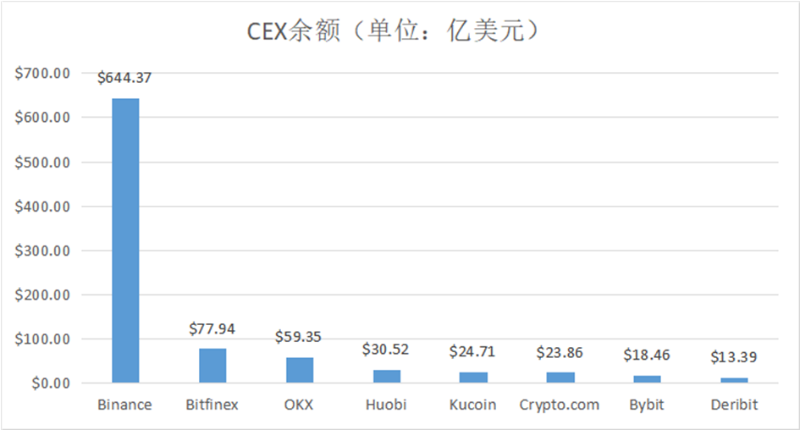
Task: Select the $59.35 data label
Action: (298, 337)
